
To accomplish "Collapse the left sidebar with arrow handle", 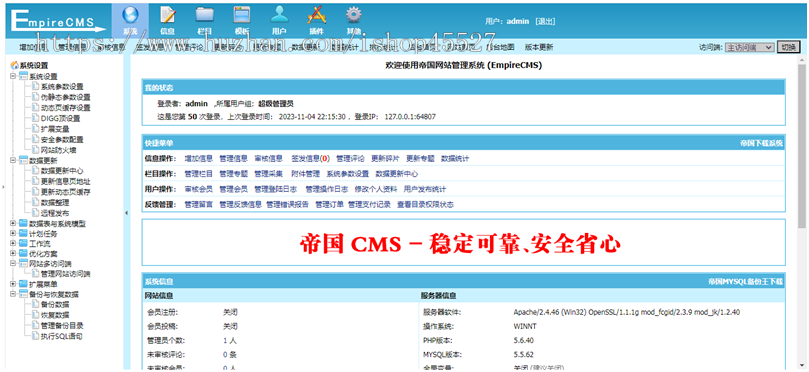I will (126, 213).
